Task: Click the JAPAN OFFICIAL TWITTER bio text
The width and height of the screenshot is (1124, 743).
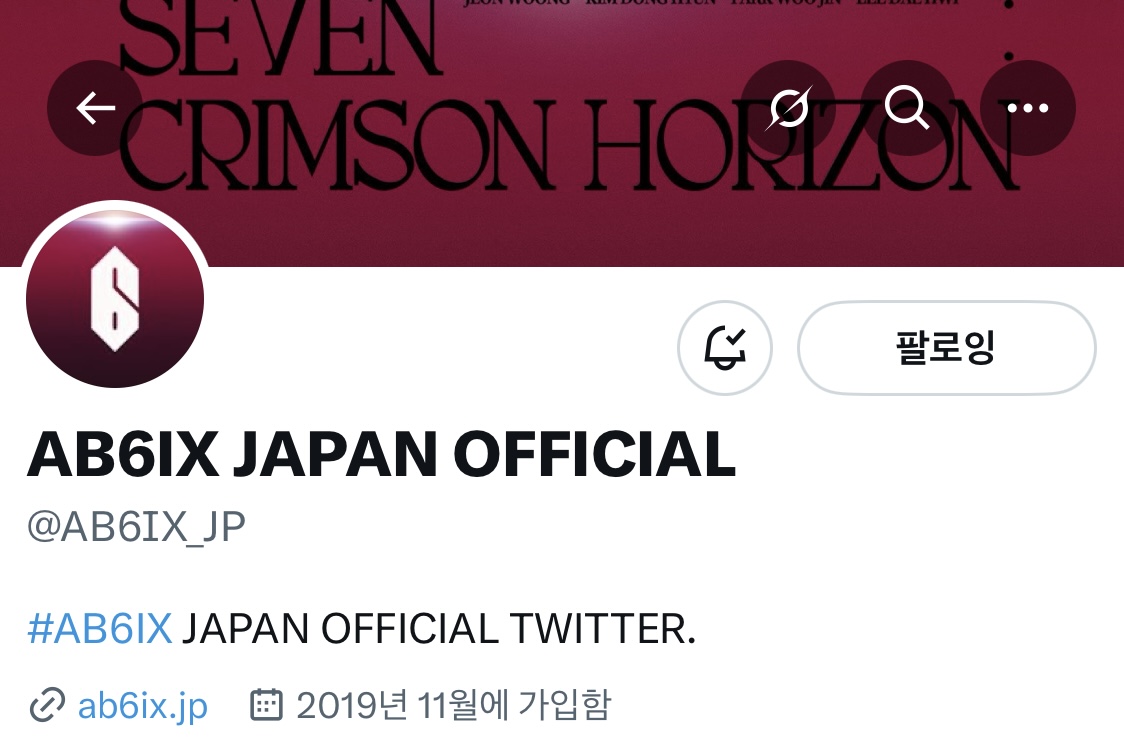Action: (439, 629)
